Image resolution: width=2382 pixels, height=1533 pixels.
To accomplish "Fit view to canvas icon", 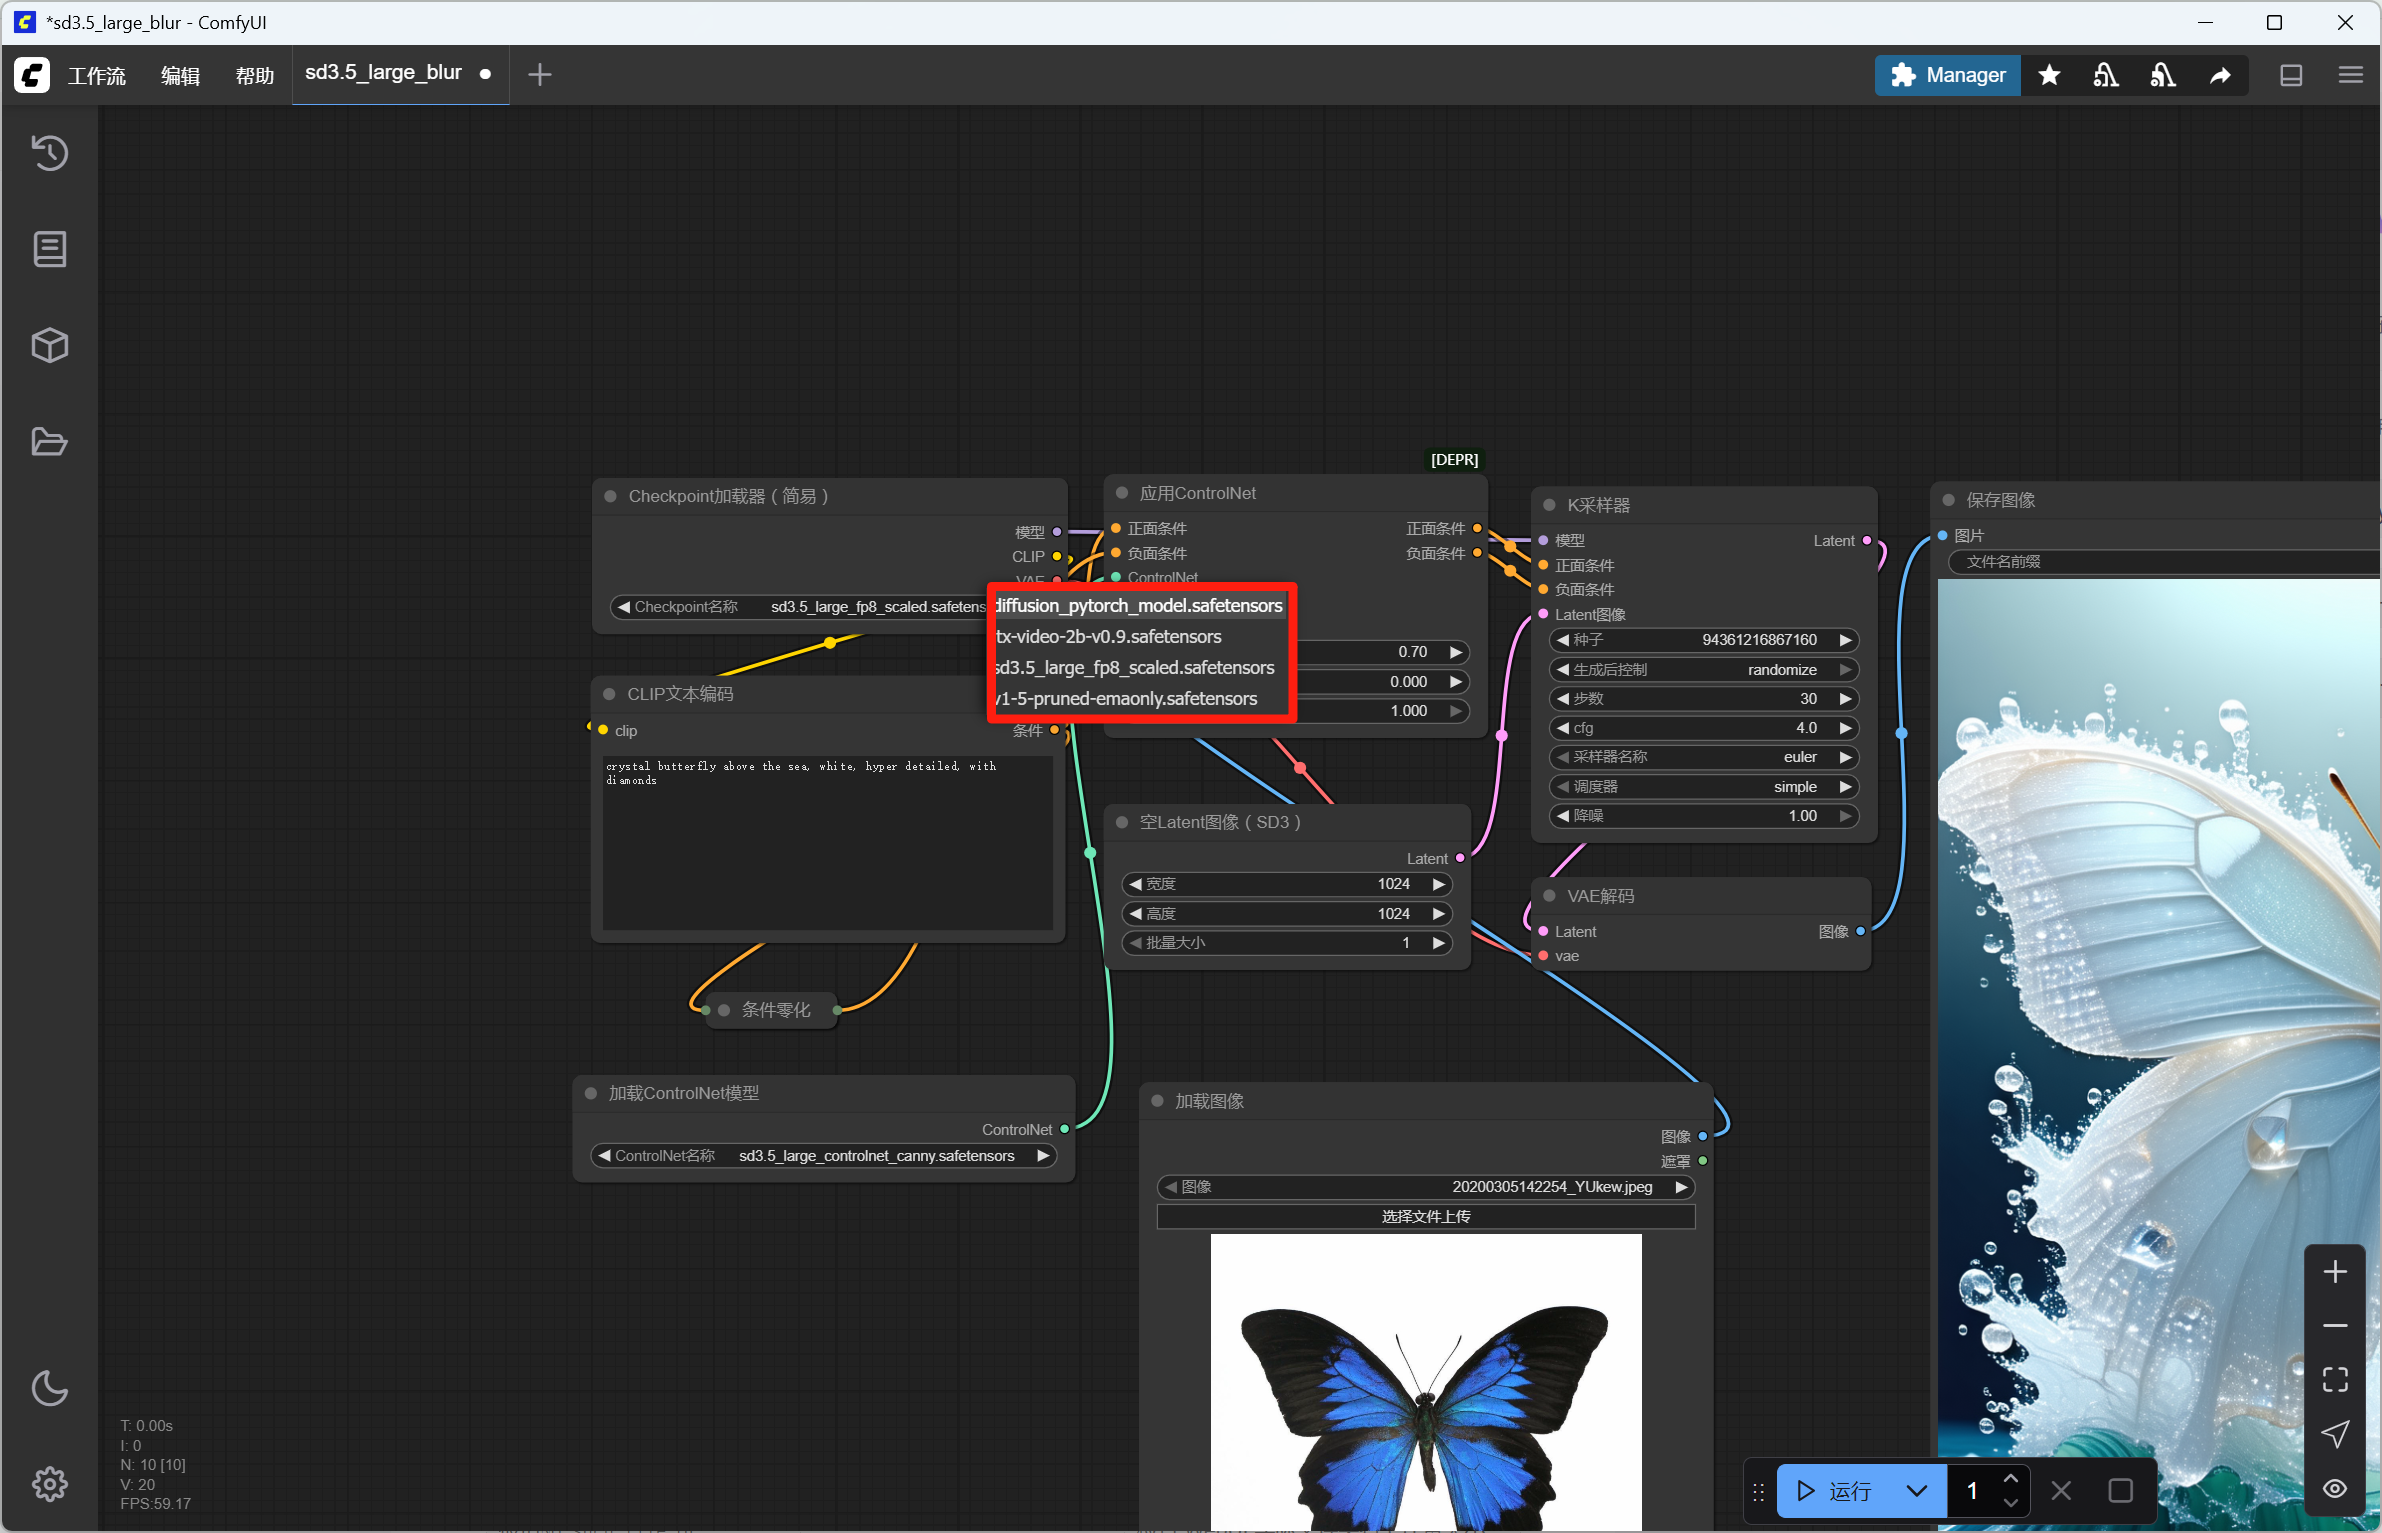I will point(2335,1380).
